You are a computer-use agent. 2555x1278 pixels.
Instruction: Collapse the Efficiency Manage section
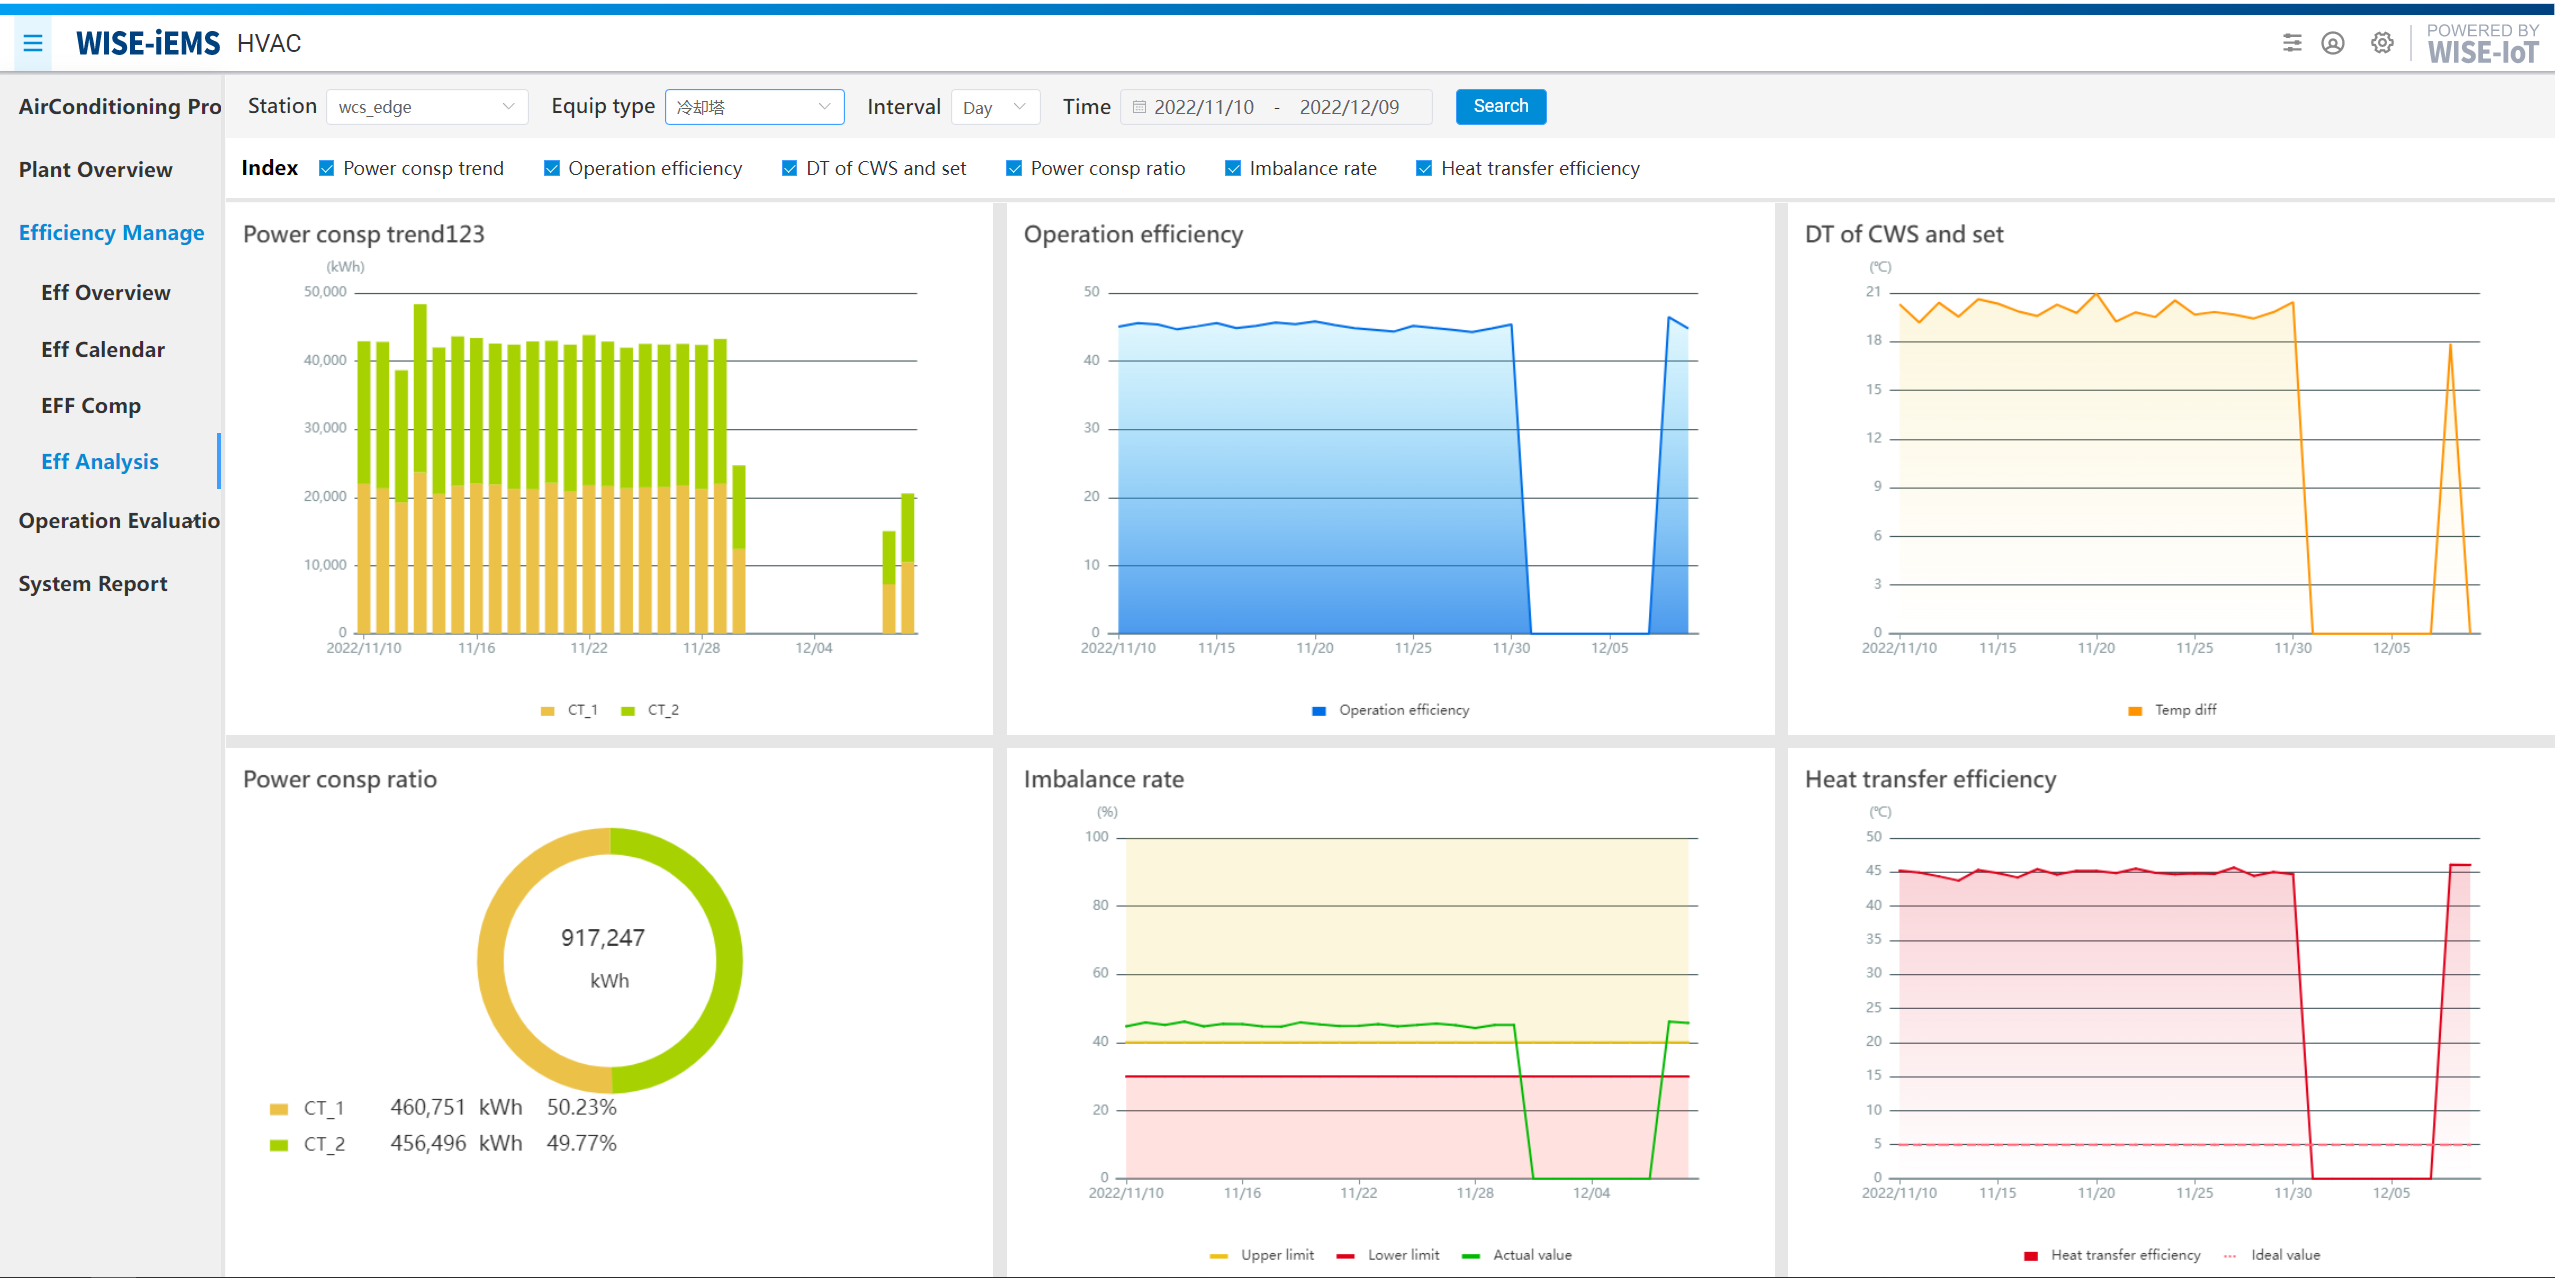coord(111,232)
